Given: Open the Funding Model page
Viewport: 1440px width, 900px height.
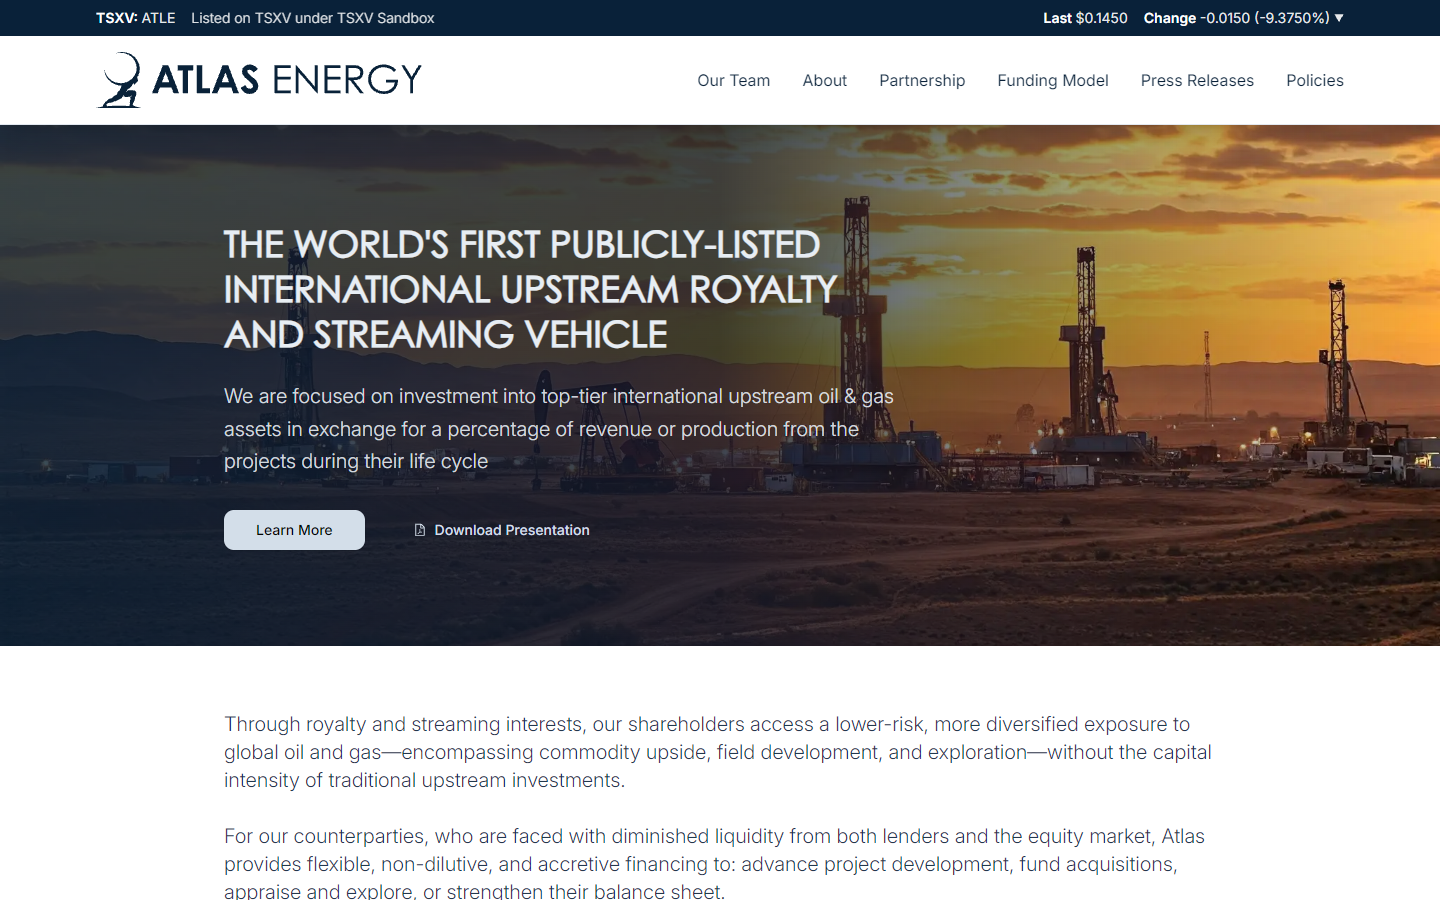Looking at the screenshot, I should (x=1052, y=80).
